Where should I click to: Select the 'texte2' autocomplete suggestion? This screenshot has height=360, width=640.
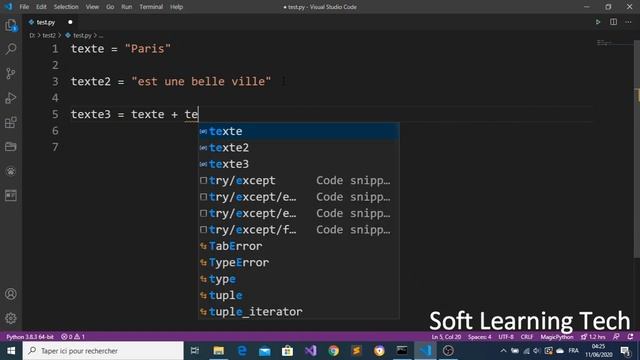299,148
